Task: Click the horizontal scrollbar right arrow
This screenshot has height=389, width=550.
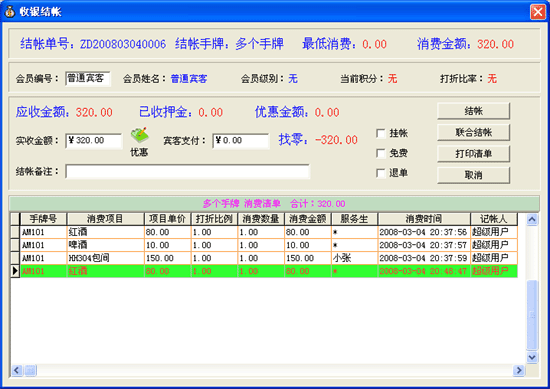Action: tap(518, 370)
